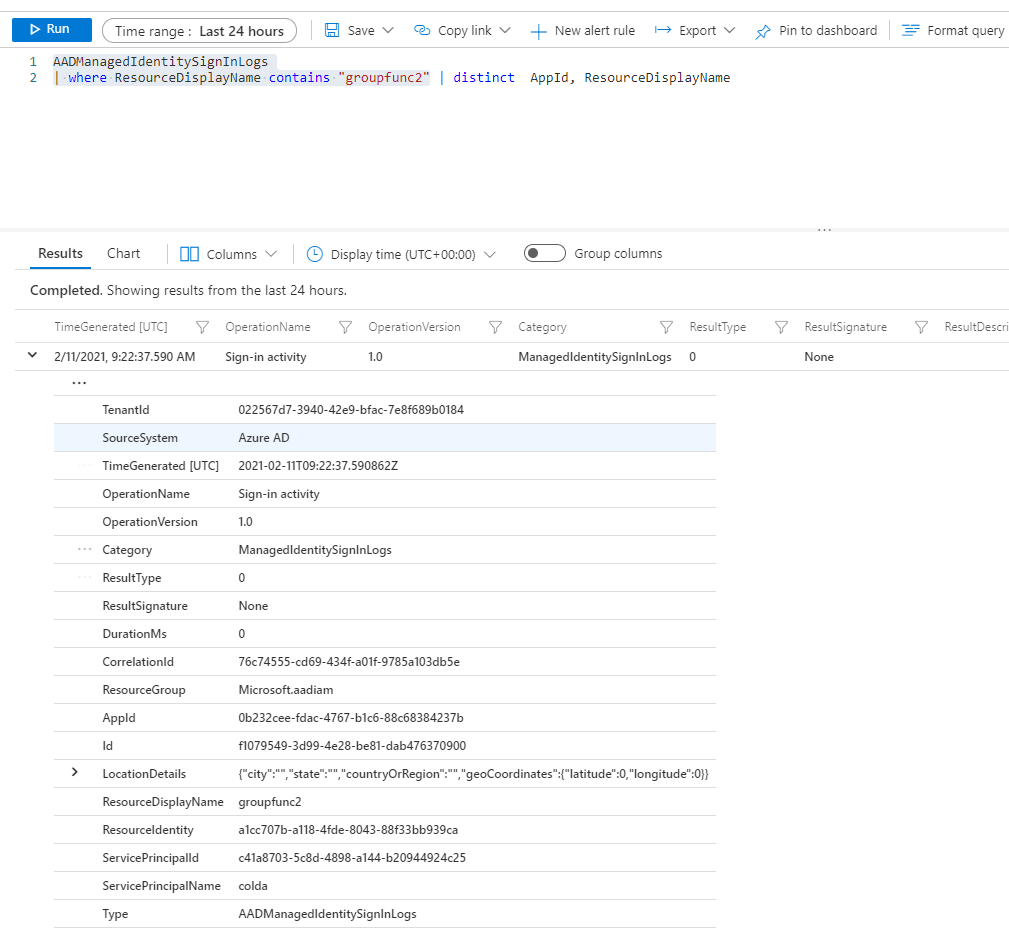
Task: Toggle the Group columns switch
Action: tap(545, 254)
